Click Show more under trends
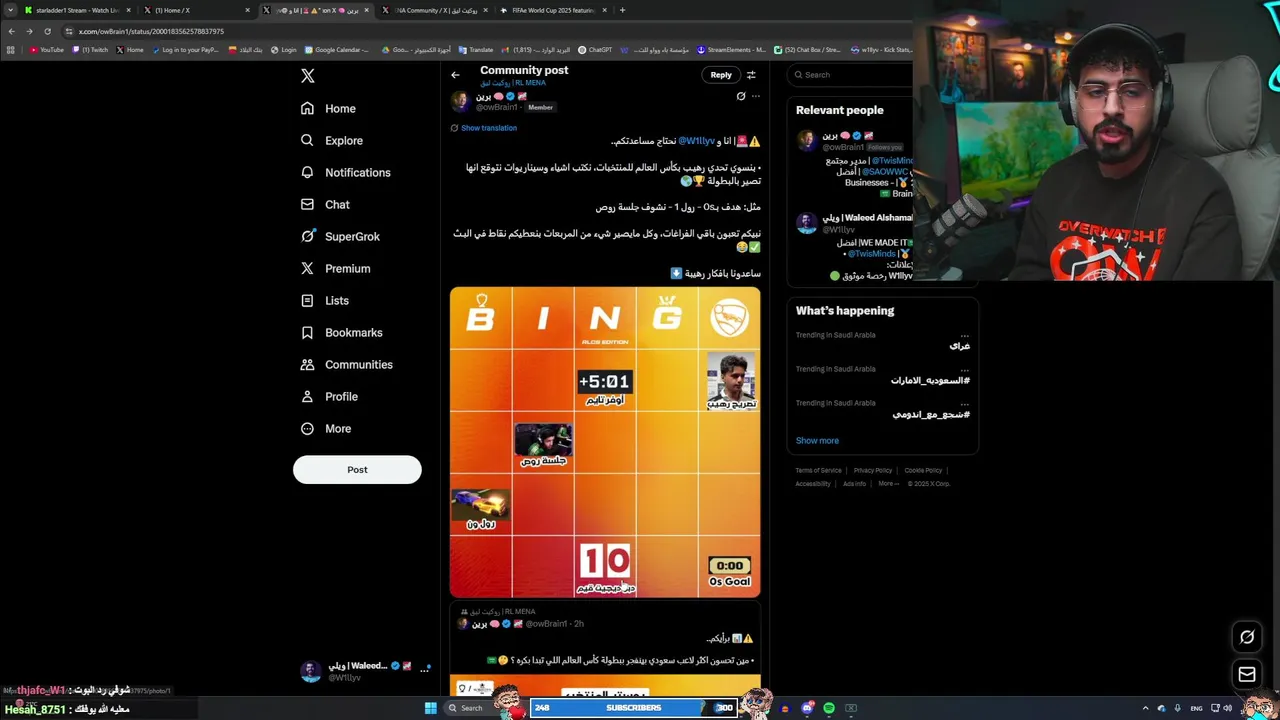Screen dimensions: 1280x720 [817, 440]
